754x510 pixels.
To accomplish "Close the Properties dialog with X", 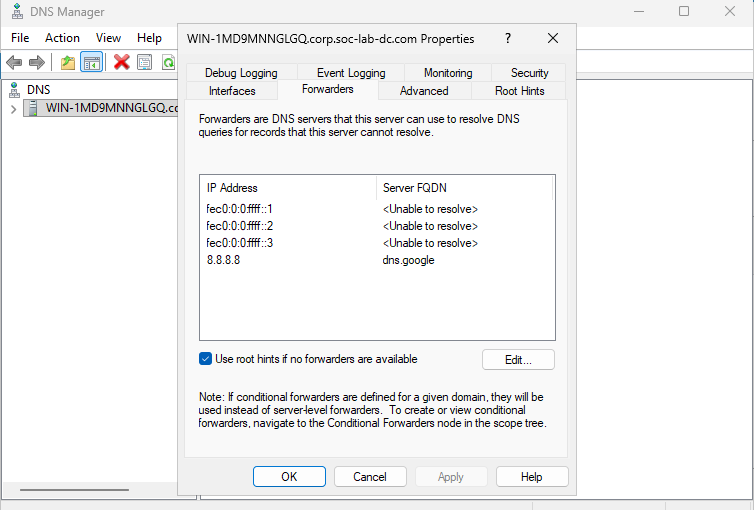I will [x=553, y=38].
